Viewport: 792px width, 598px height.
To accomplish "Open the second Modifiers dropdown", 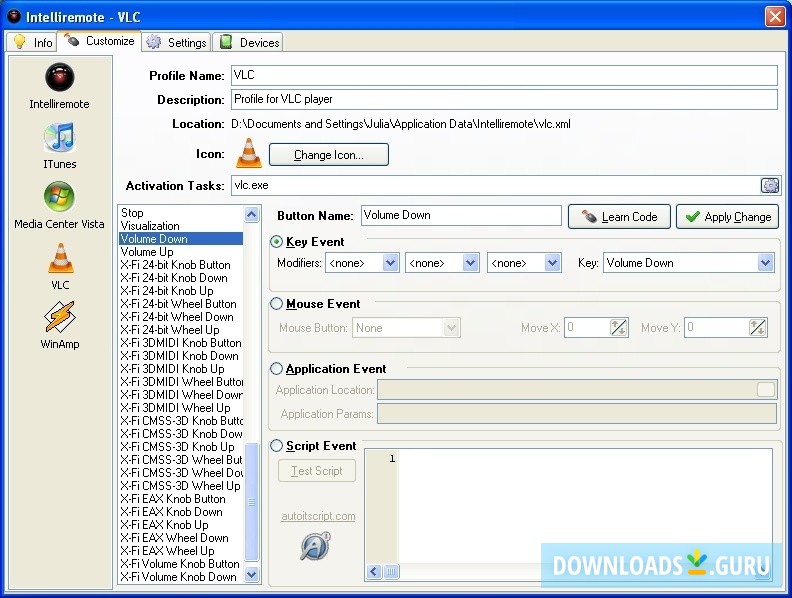I will click(442, 263).
